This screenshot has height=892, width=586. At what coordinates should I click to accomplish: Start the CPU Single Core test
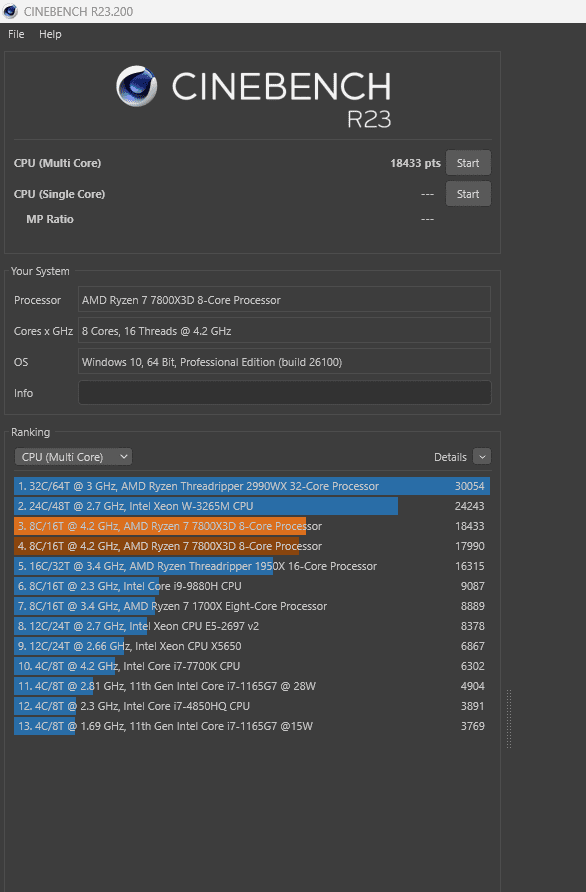coord(468,194)
